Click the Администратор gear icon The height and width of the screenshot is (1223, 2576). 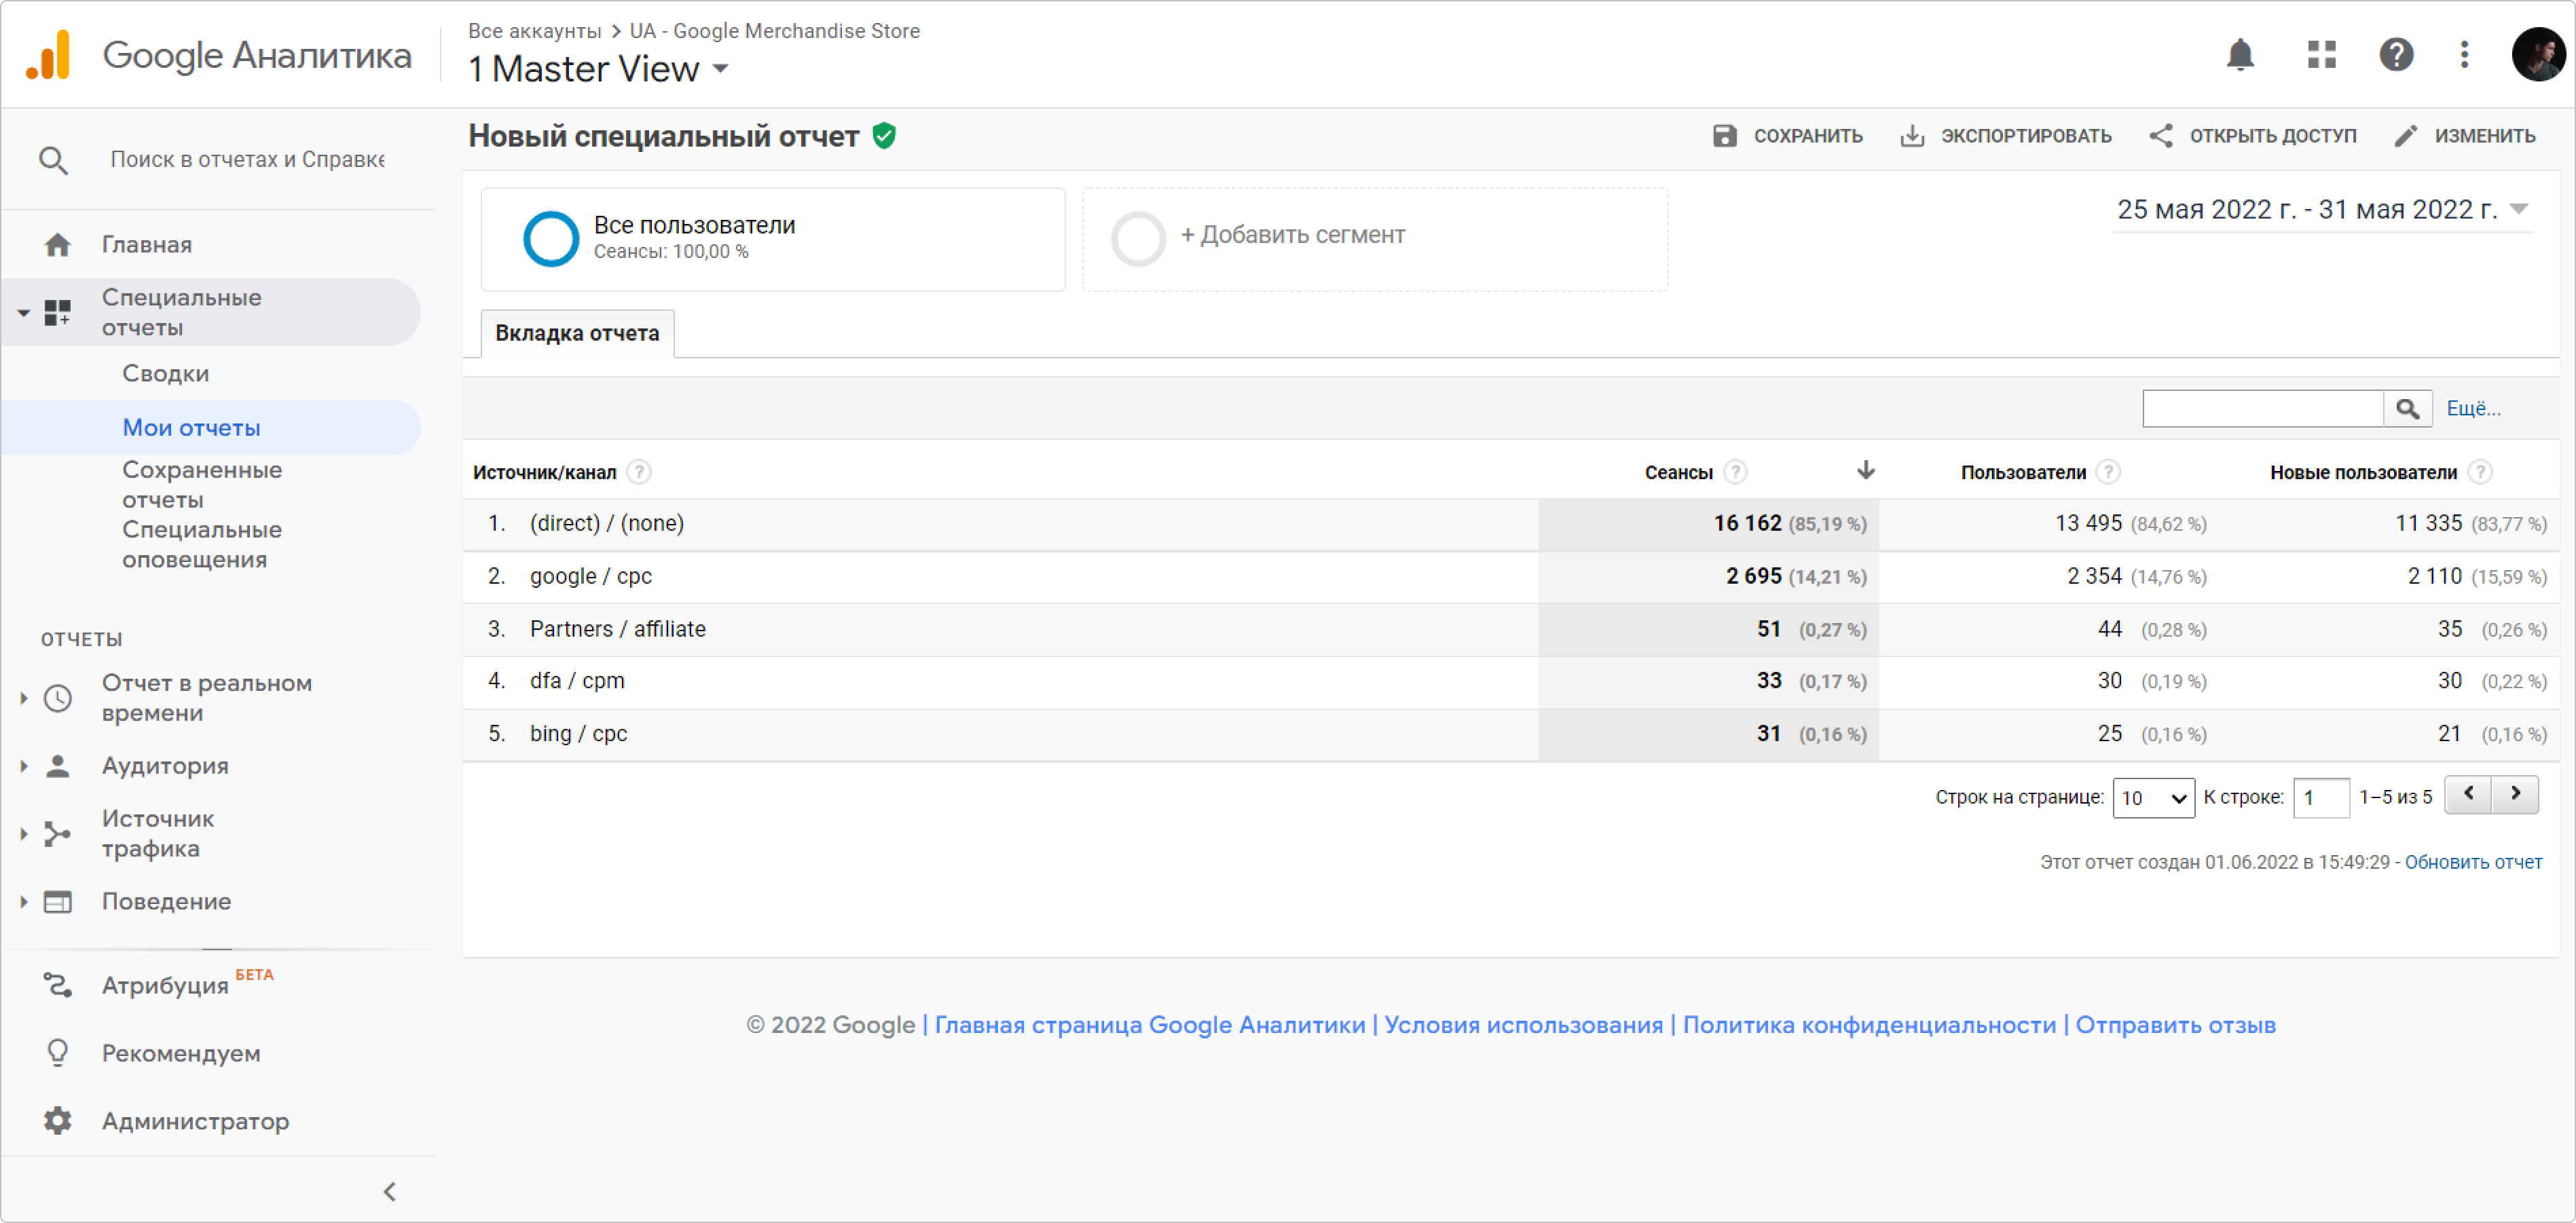pyautogui.click(x=58, y=1121)
